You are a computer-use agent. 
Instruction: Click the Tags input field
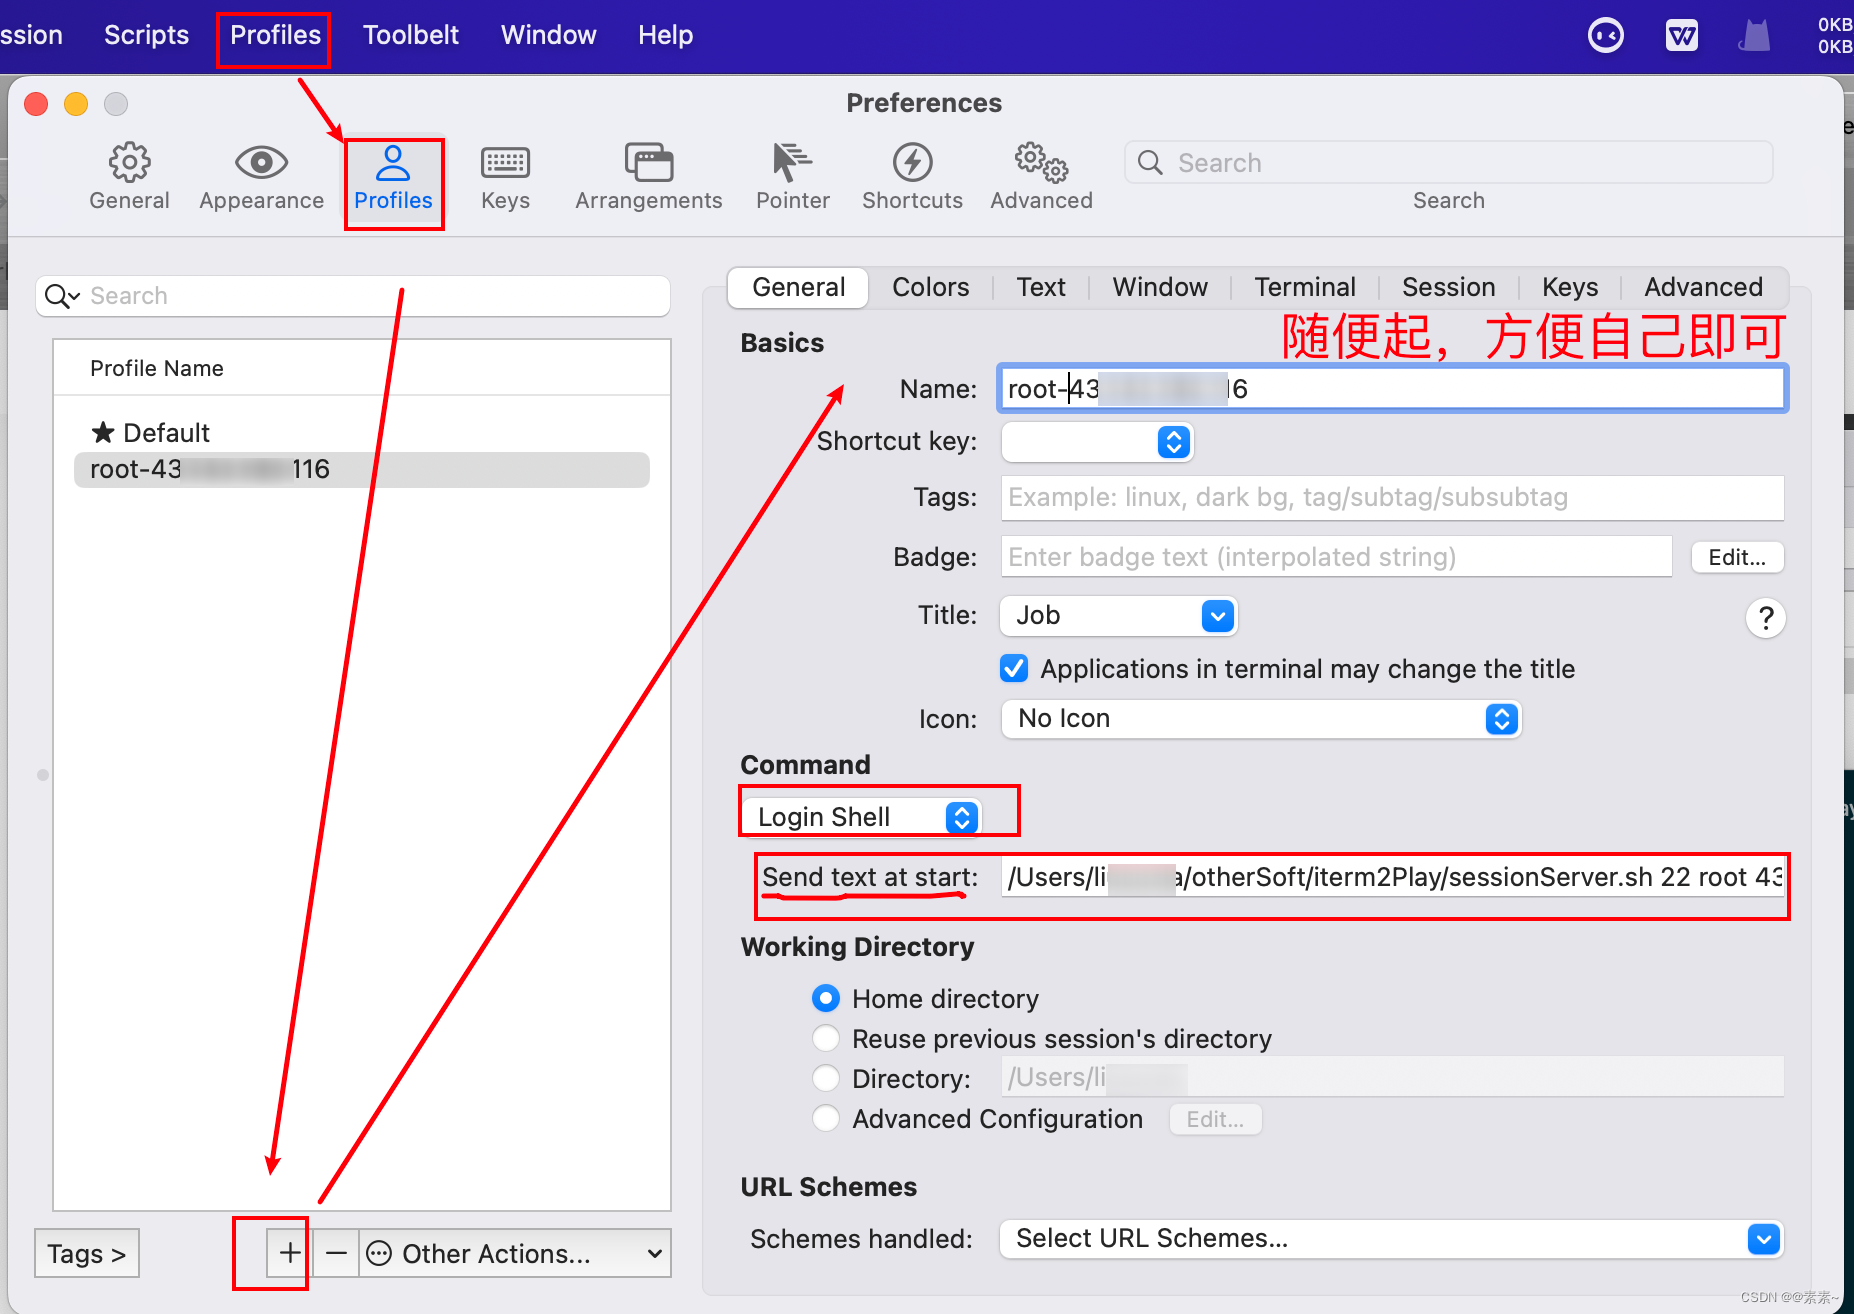pos(1392,497)
